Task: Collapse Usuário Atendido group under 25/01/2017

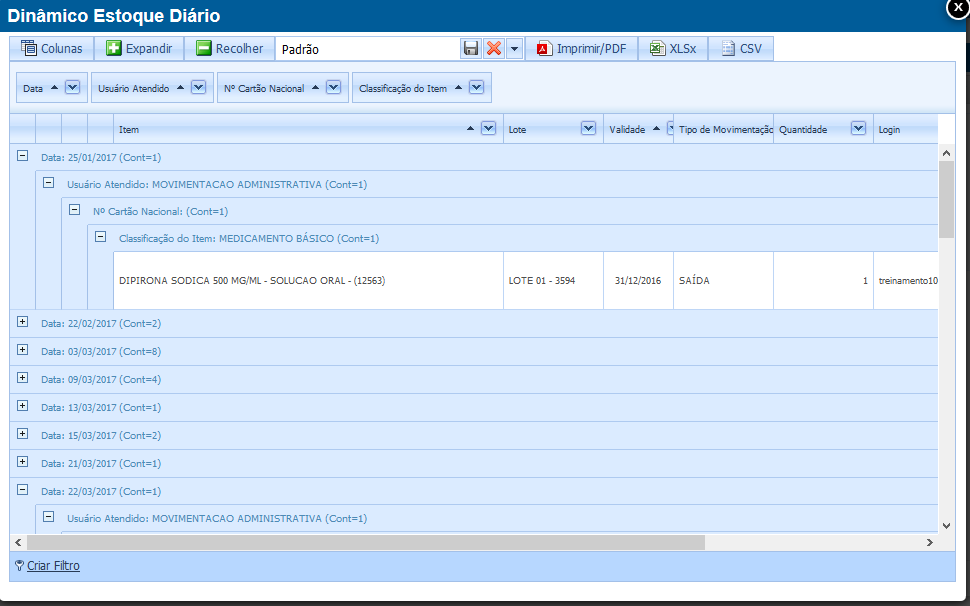Action: (x=48, y=182)
